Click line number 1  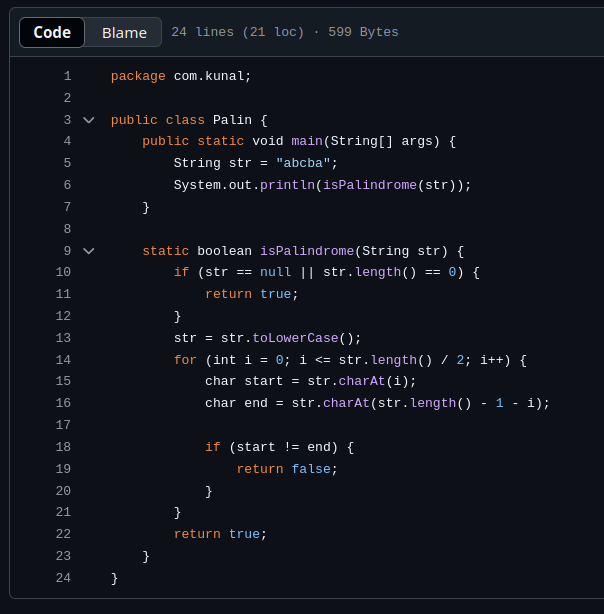67,76
